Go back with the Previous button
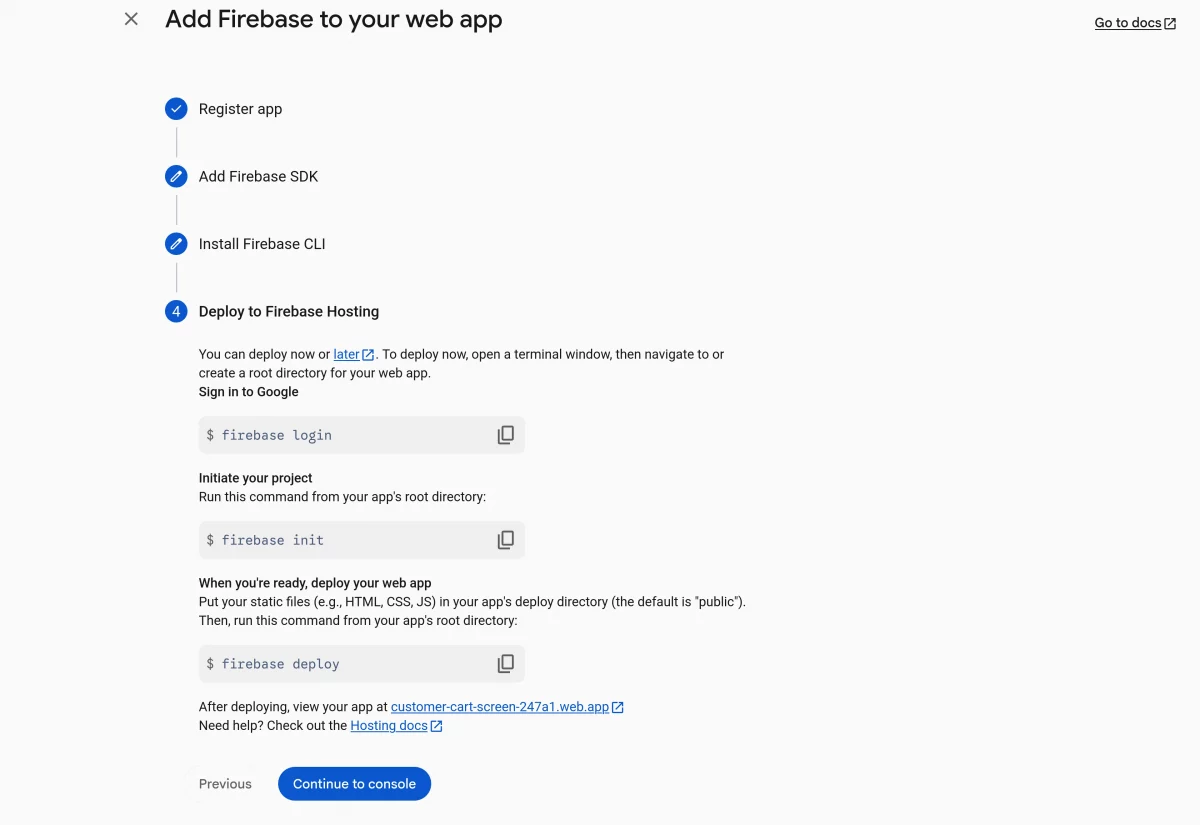 click(225, 784)
